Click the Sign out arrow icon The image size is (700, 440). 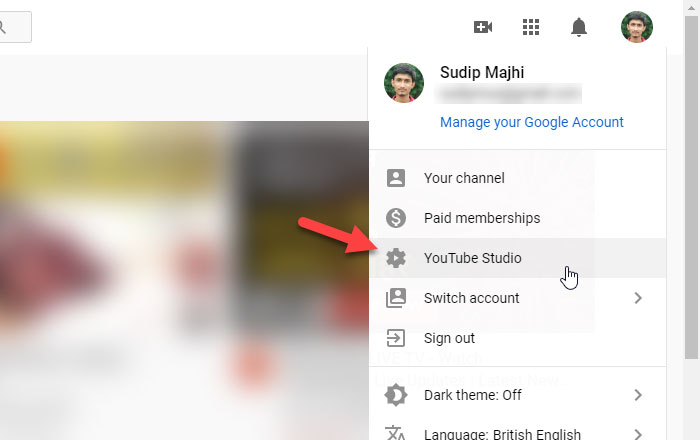tap(396, 338)
